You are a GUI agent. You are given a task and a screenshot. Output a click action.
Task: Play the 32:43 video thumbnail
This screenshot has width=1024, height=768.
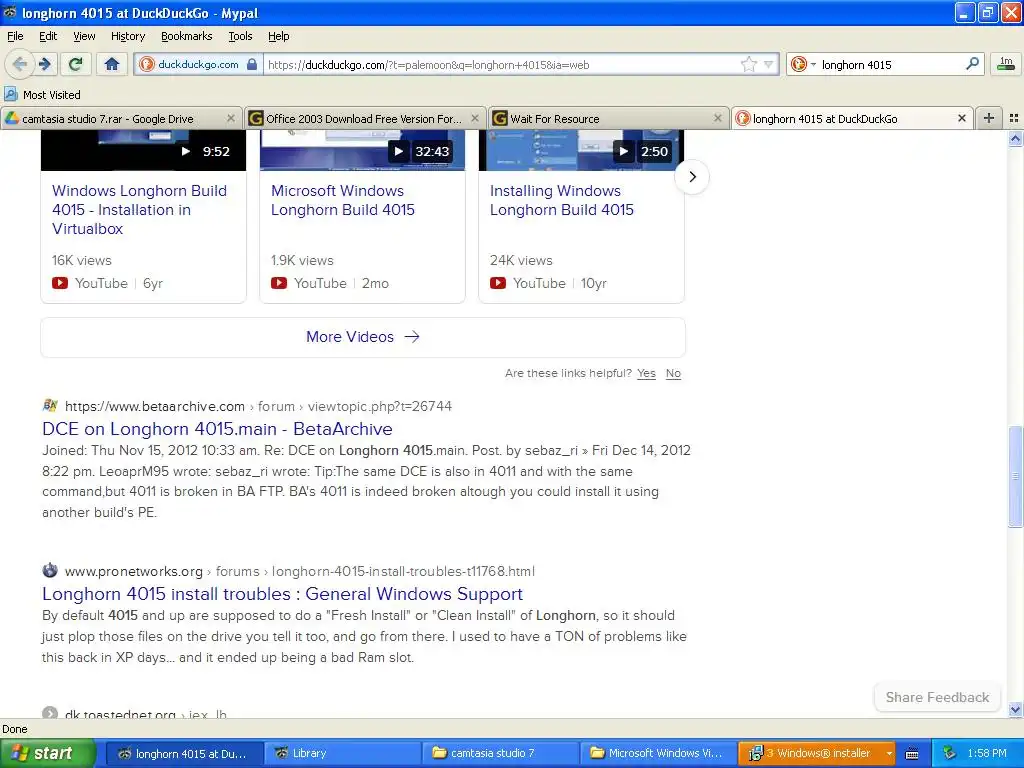(362, 150)
